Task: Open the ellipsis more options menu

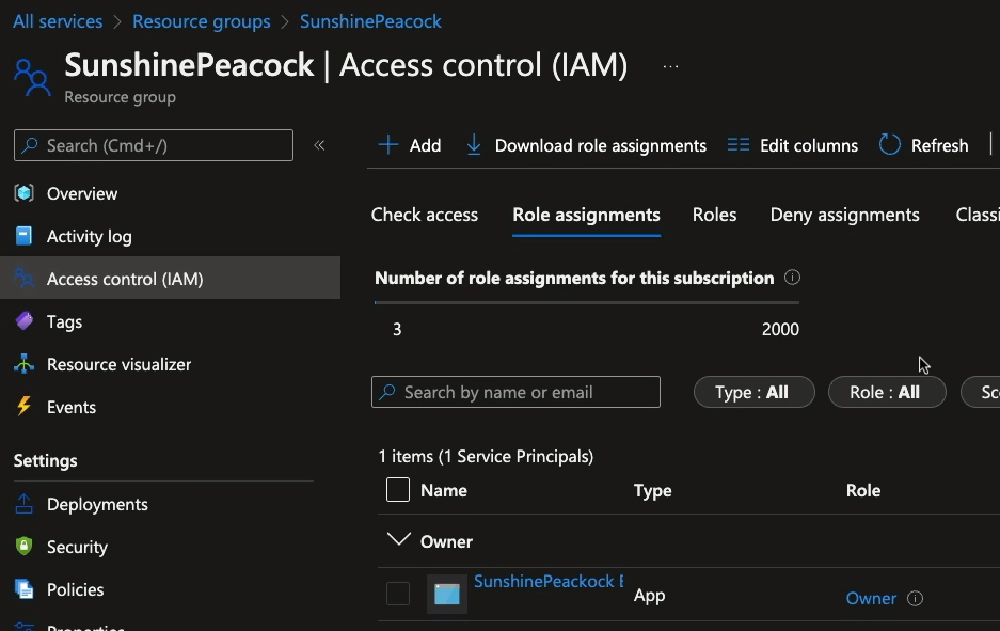Action: click(671, 66)
